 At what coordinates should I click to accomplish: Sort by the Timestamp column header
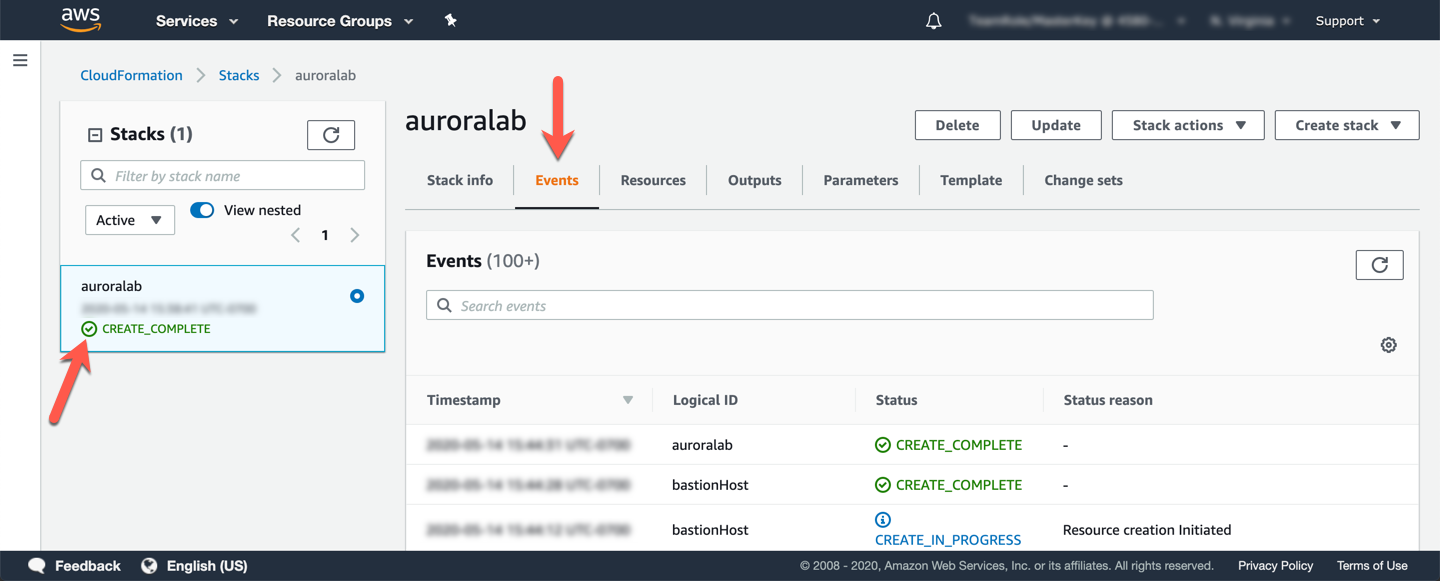(x=464, y=400)
